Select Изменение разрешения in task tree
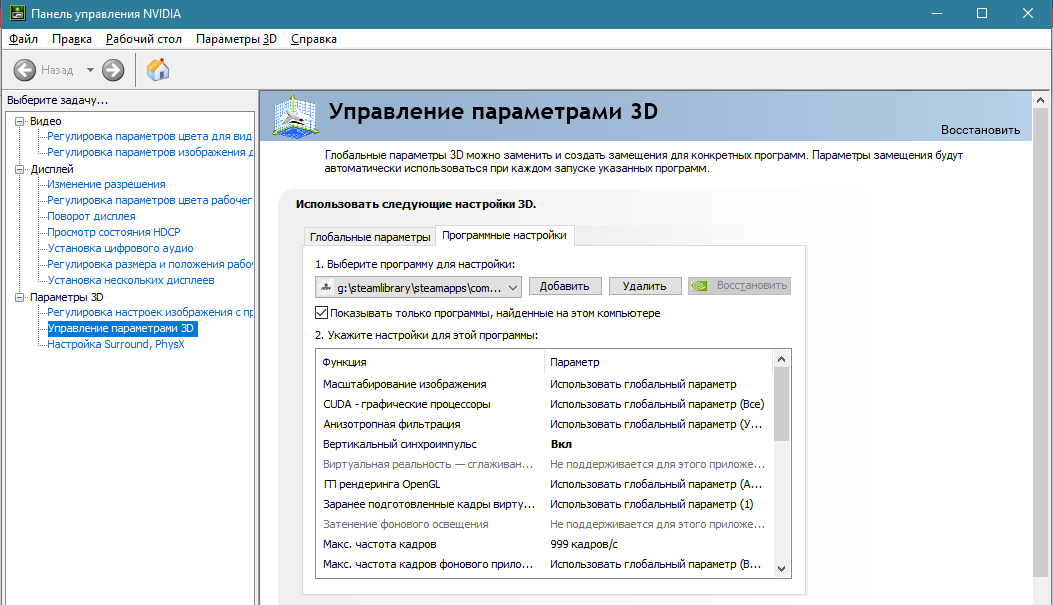 pyautogui.click(x=106, y=184)
